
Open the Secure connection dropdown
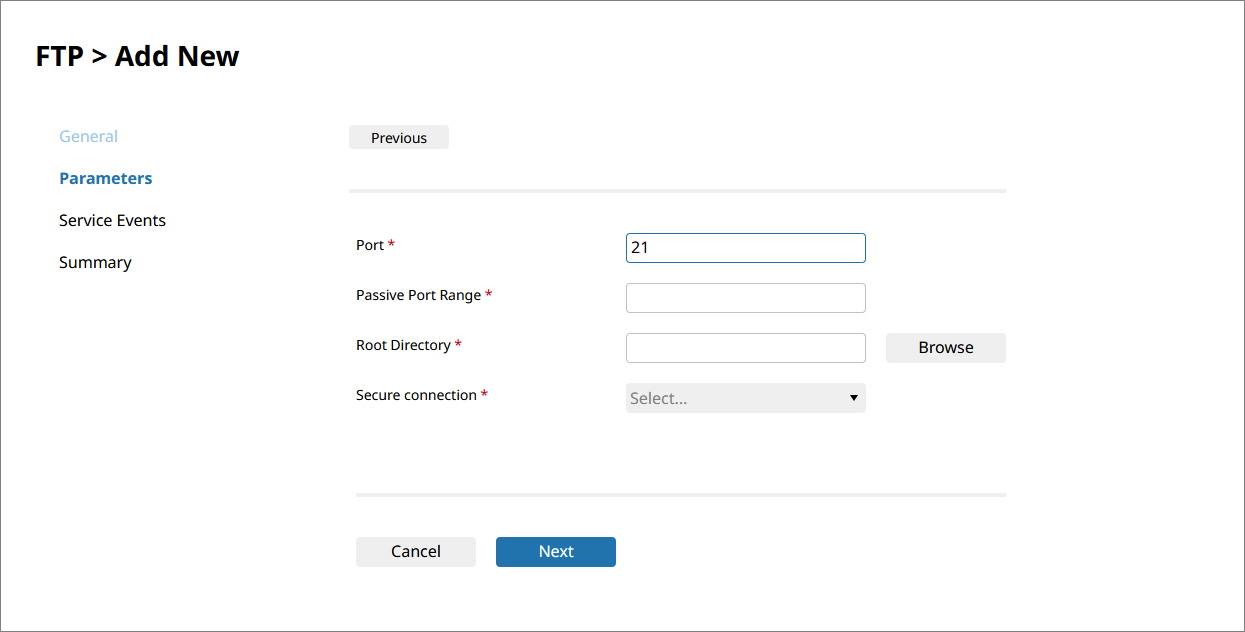pyautogui.click(x=745, y=398)
